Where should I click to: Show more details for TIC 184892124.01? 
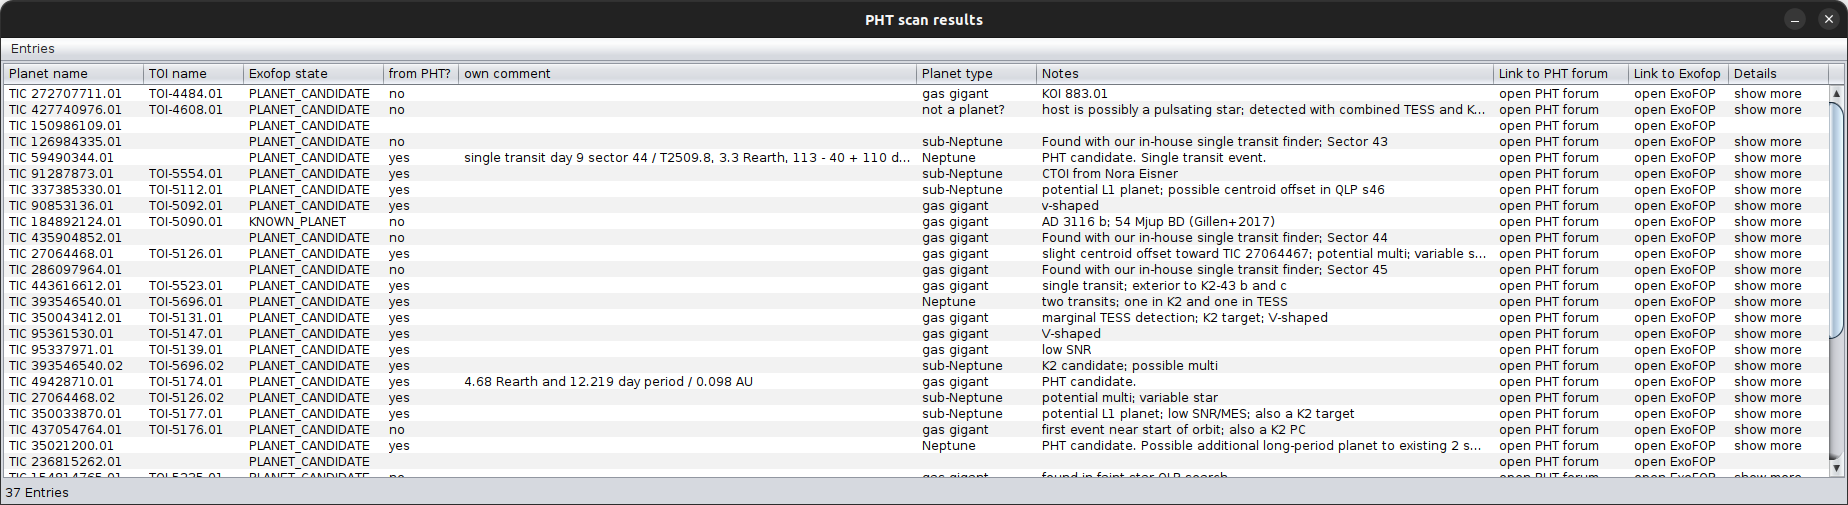[1767, 222]
